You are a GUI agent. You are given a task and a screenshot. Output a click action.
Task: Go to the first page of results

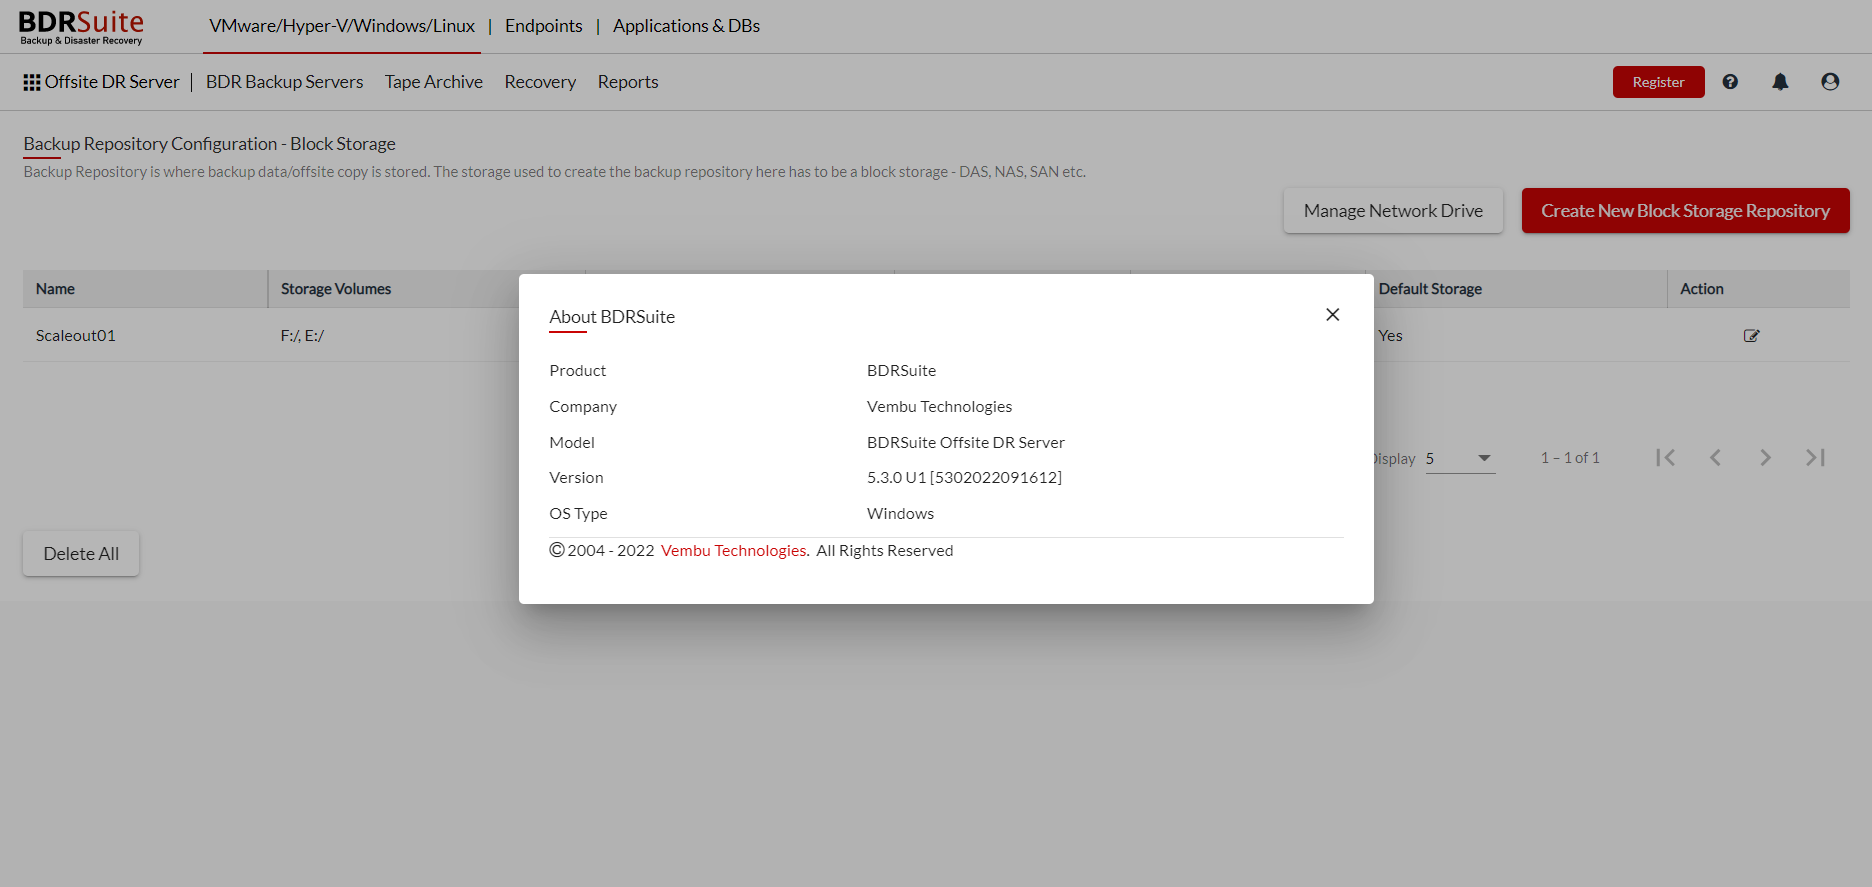click(x=1665, y=458)
